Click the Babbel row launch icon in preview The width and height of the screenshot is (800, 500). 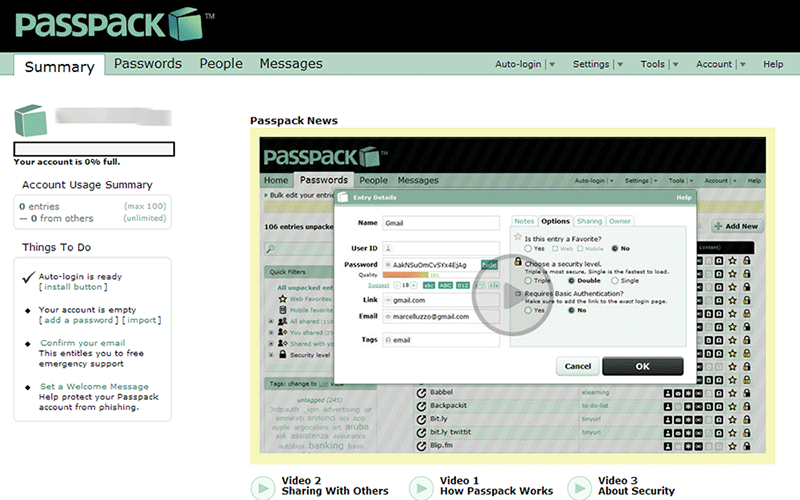click(421, 393)
